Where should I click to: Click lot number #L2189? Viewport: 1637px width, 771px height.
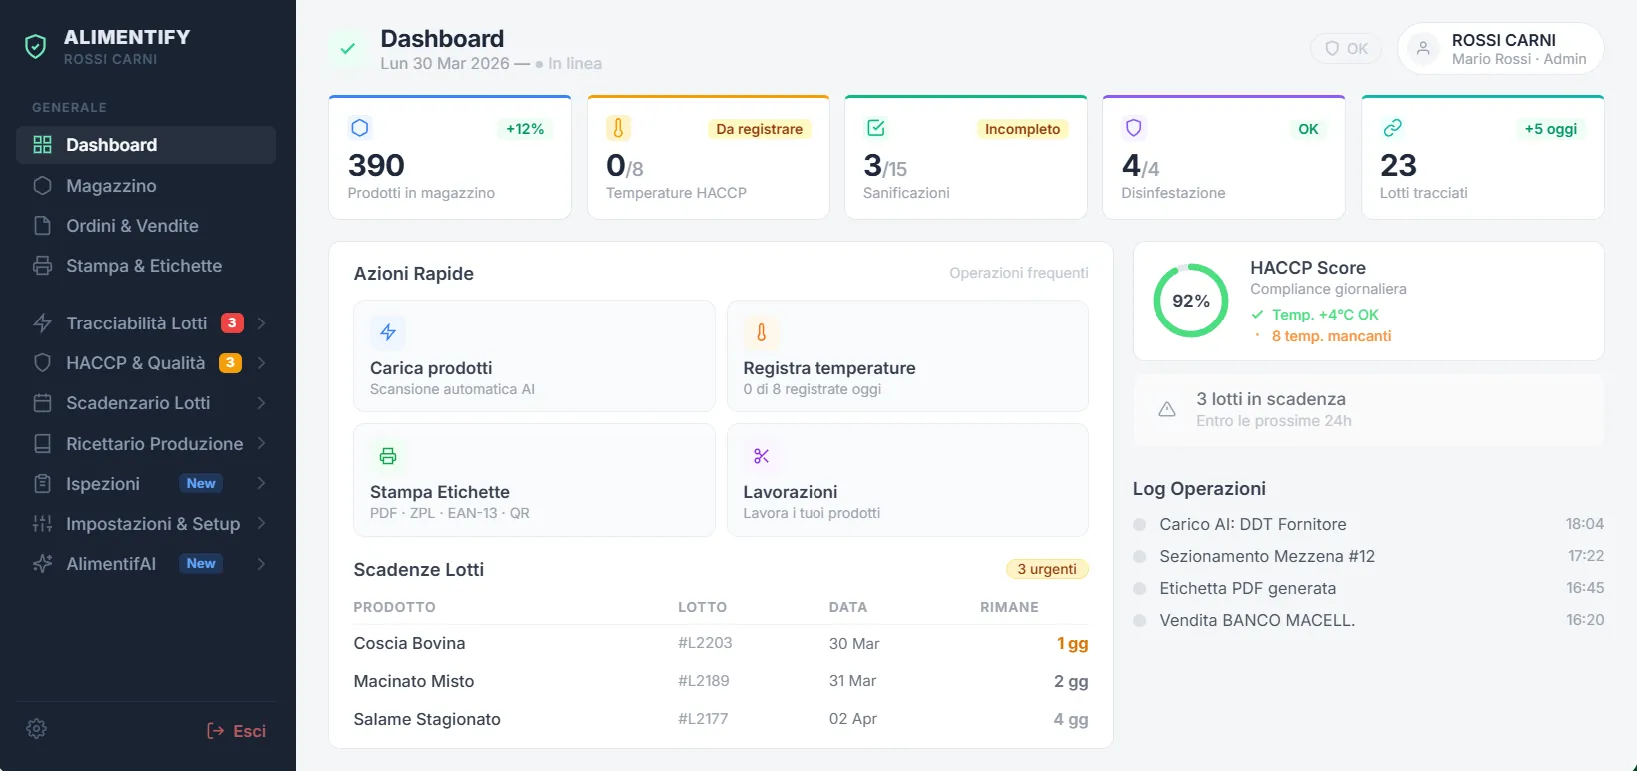[704, 681]
